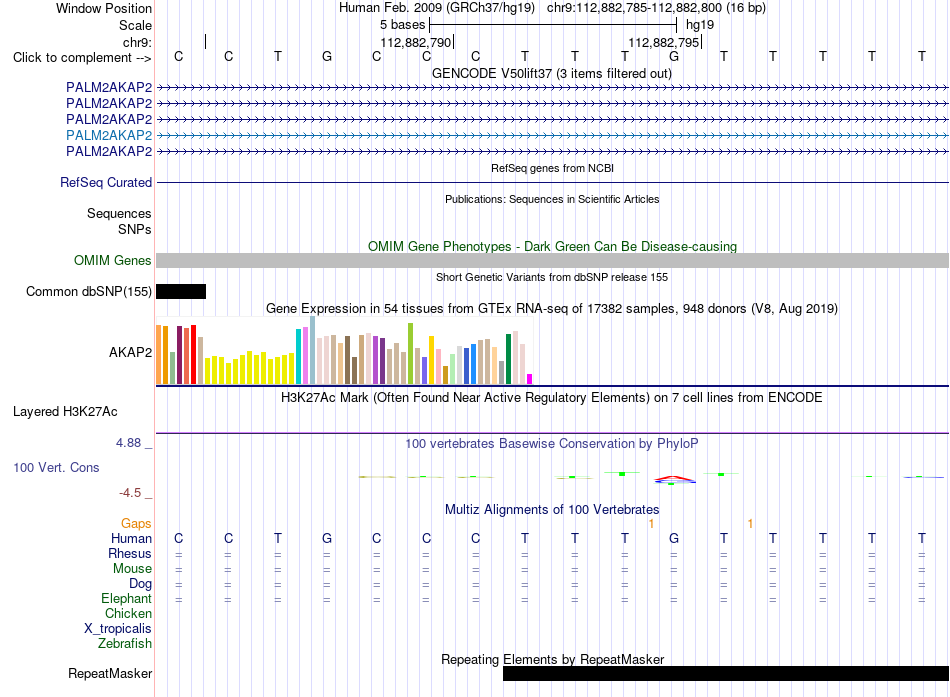Click the 'Gene Expression in 54 tissues' title
Screen dimensions: 950x697
tap(552, 308)
